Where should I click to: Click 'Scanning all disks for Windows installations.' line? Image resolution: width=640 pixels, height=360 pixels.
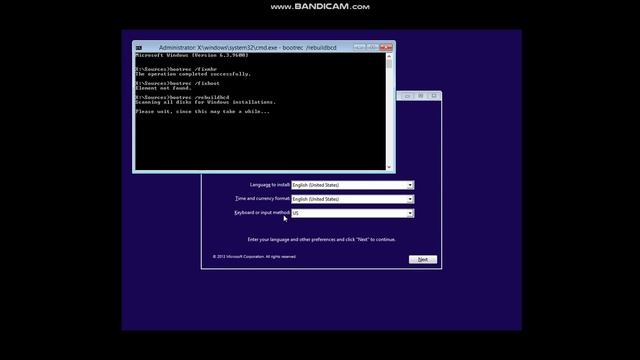click(206, 102)
